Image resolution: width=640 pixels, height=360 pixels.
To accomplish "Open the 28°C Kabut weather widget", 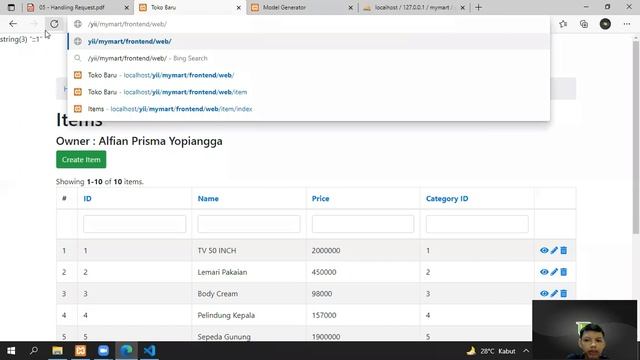I will [x=491, y=351].
